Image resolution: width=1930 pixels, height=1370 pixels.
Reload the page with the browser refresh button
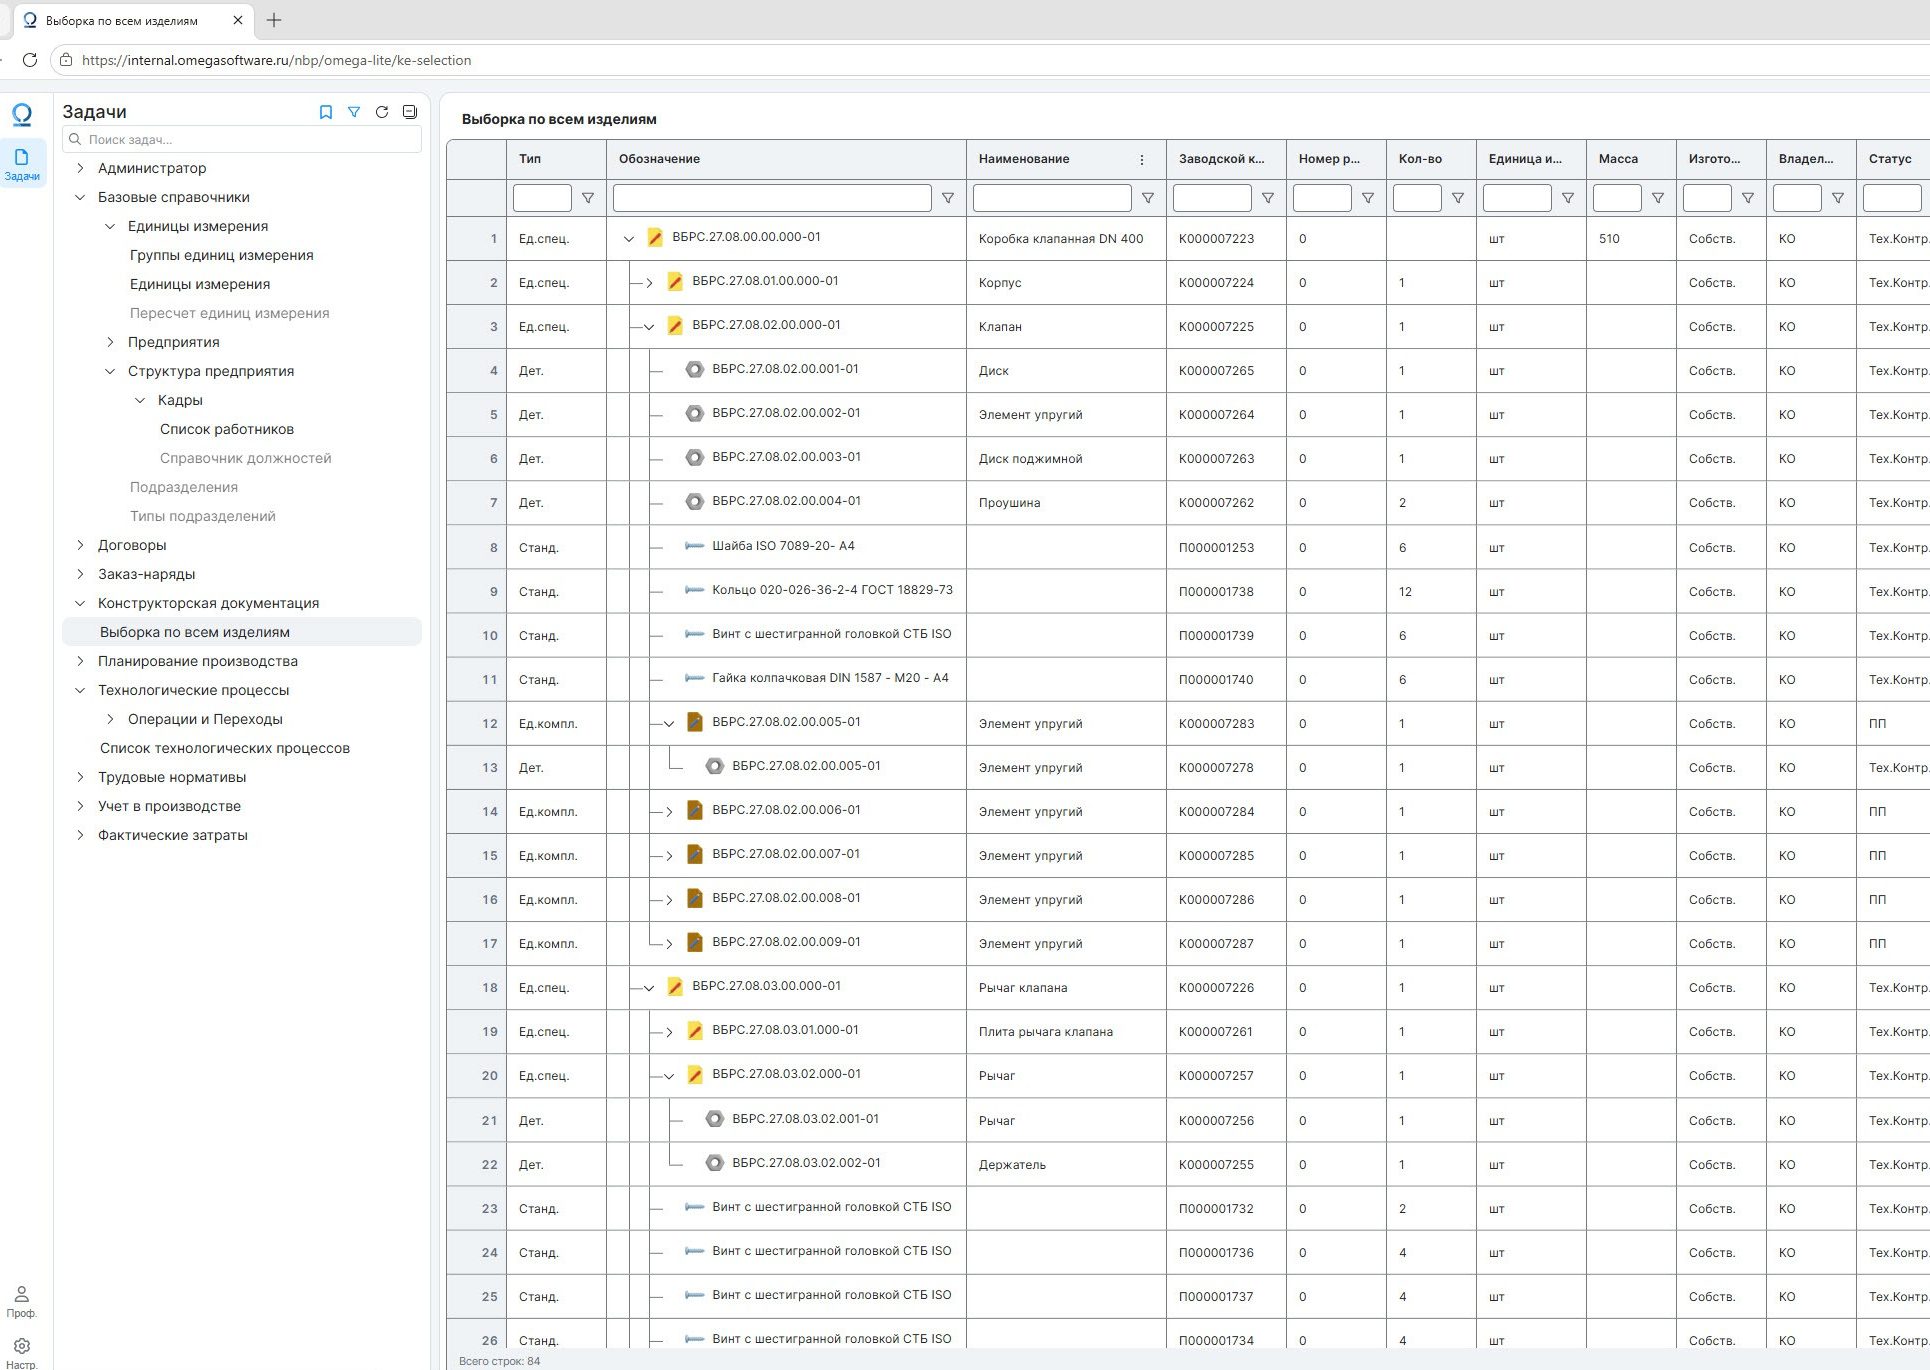tap(30, 60)
